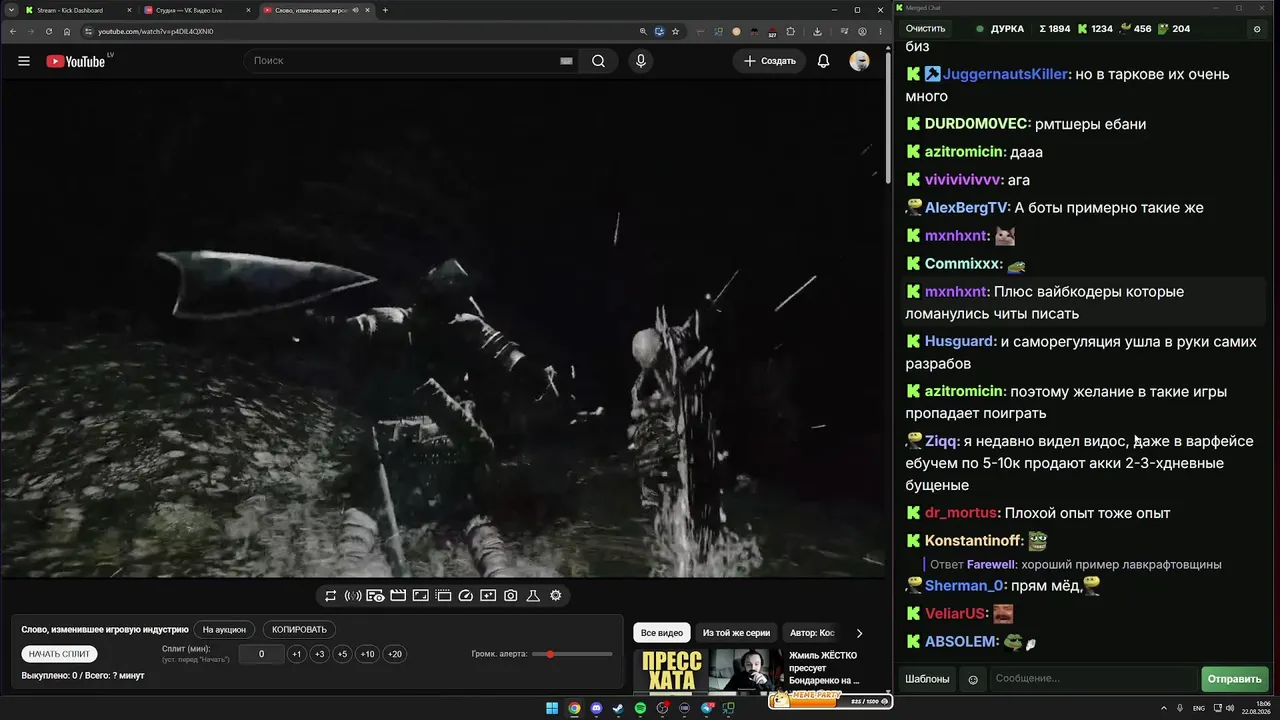Select the Автор chip
1280x720 pixels.
pyautogui.click(x=812, y=633)
